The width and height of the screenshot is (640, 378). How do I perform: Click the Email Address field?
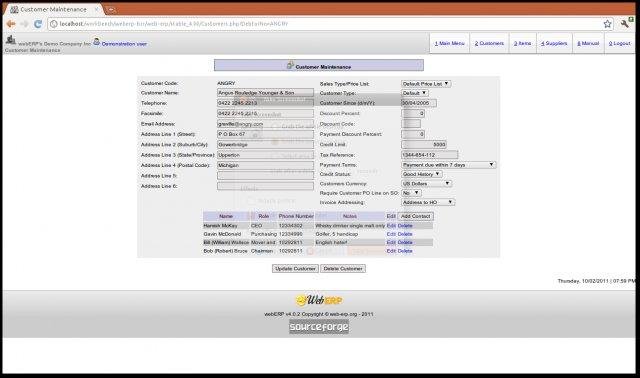coord(265,124)
